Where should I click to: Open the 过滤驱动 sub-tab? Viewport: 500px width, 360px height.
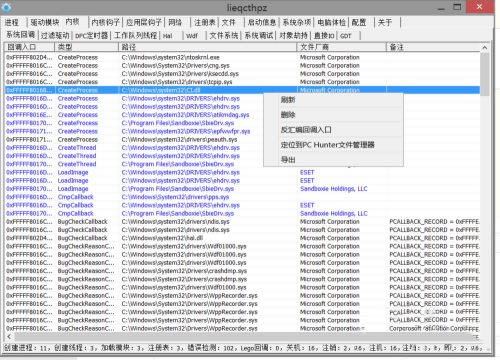click(55, 35)
